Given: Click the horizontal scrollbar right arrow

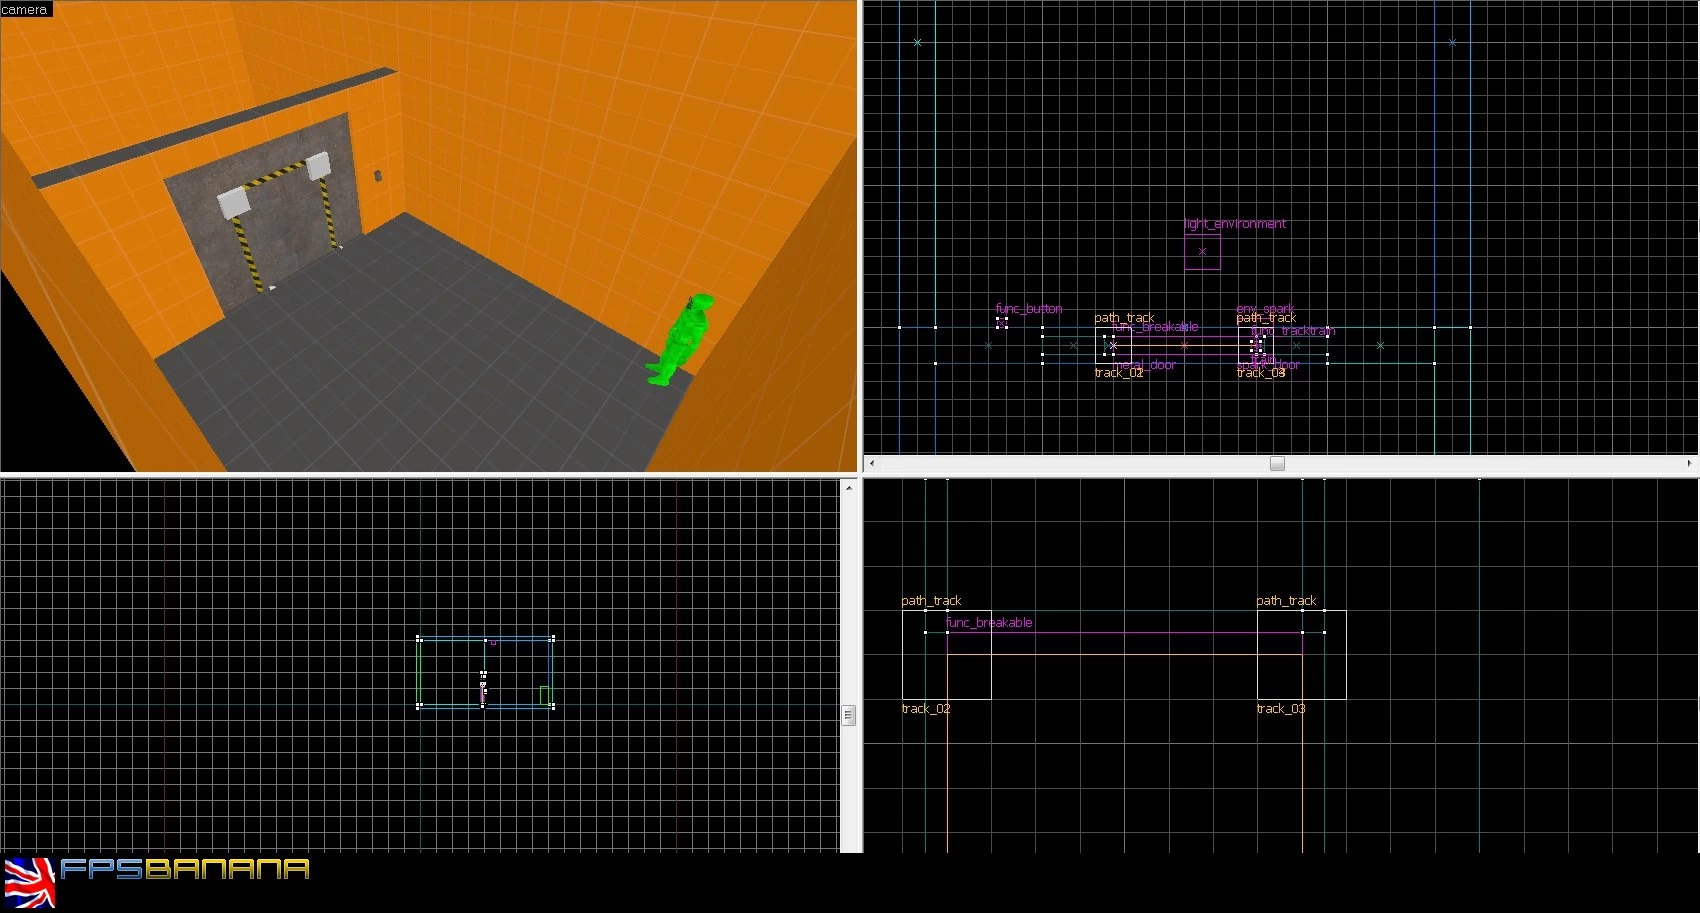Looking at the screenshot, I should pyautogui.click(x=1689, y=463).
